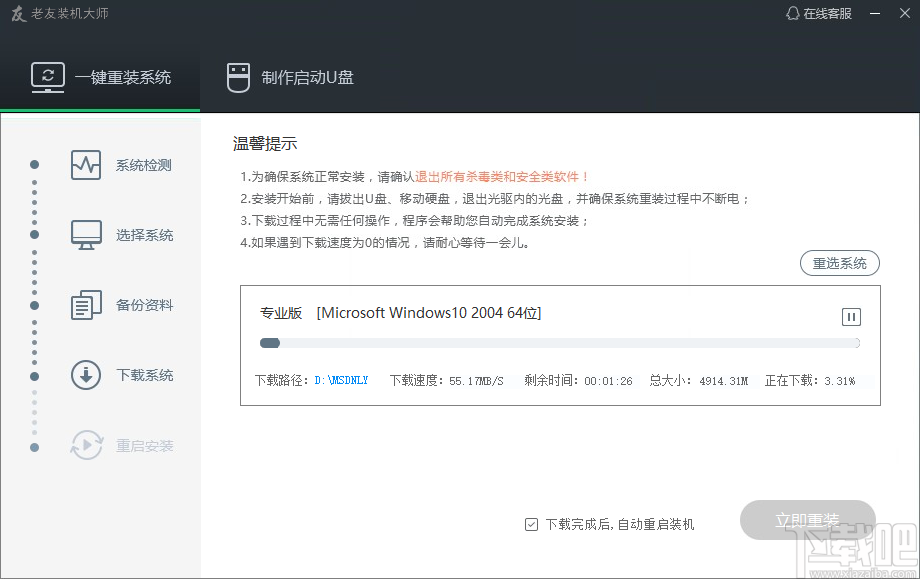
Task: Click the 立即重装 button
Action: (x=807, y=521)
